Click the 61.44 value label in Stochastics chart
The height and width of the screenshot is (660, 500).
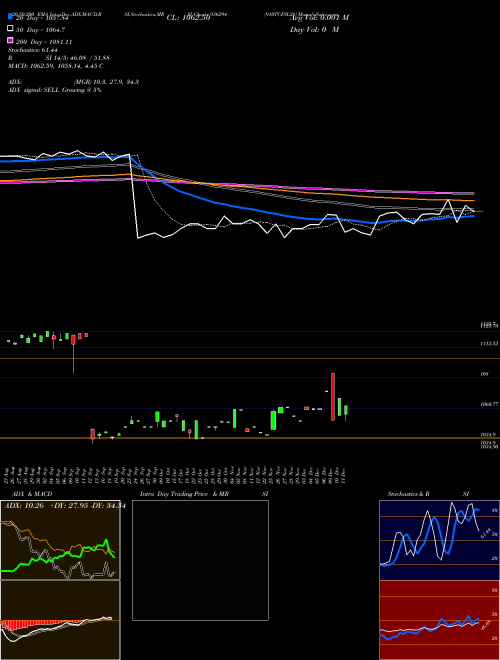pos(486,533)
